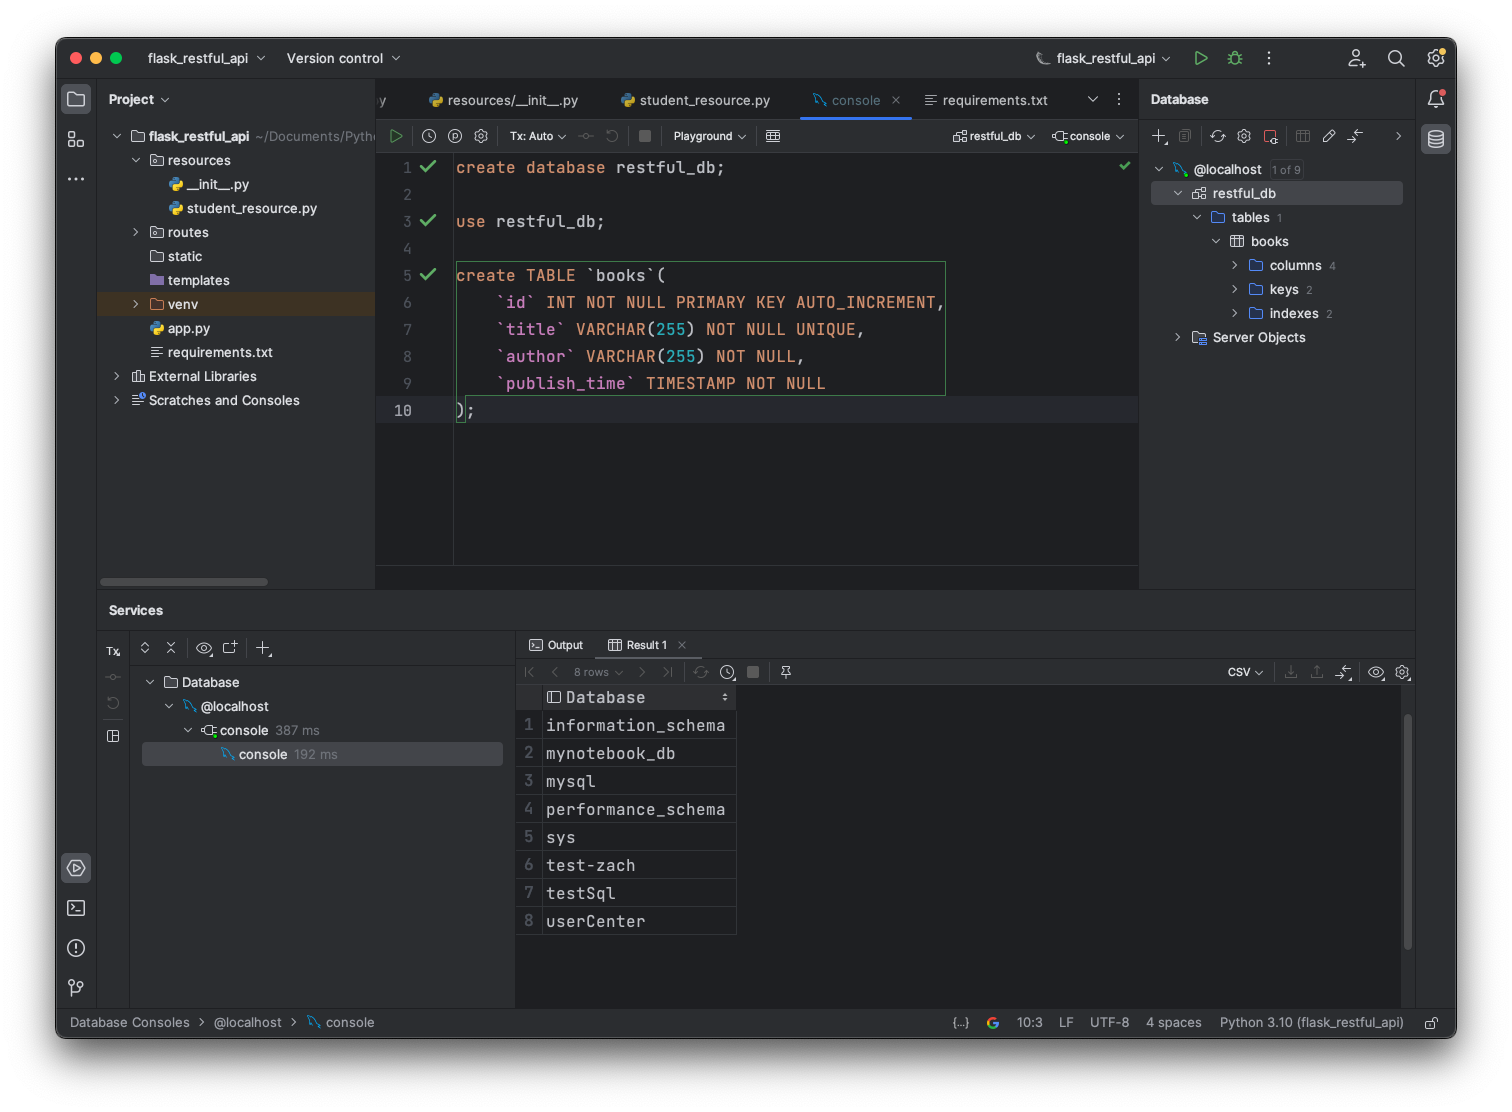Open the Notifications bell icon
The image size is (1512, 1112).
1436,99
